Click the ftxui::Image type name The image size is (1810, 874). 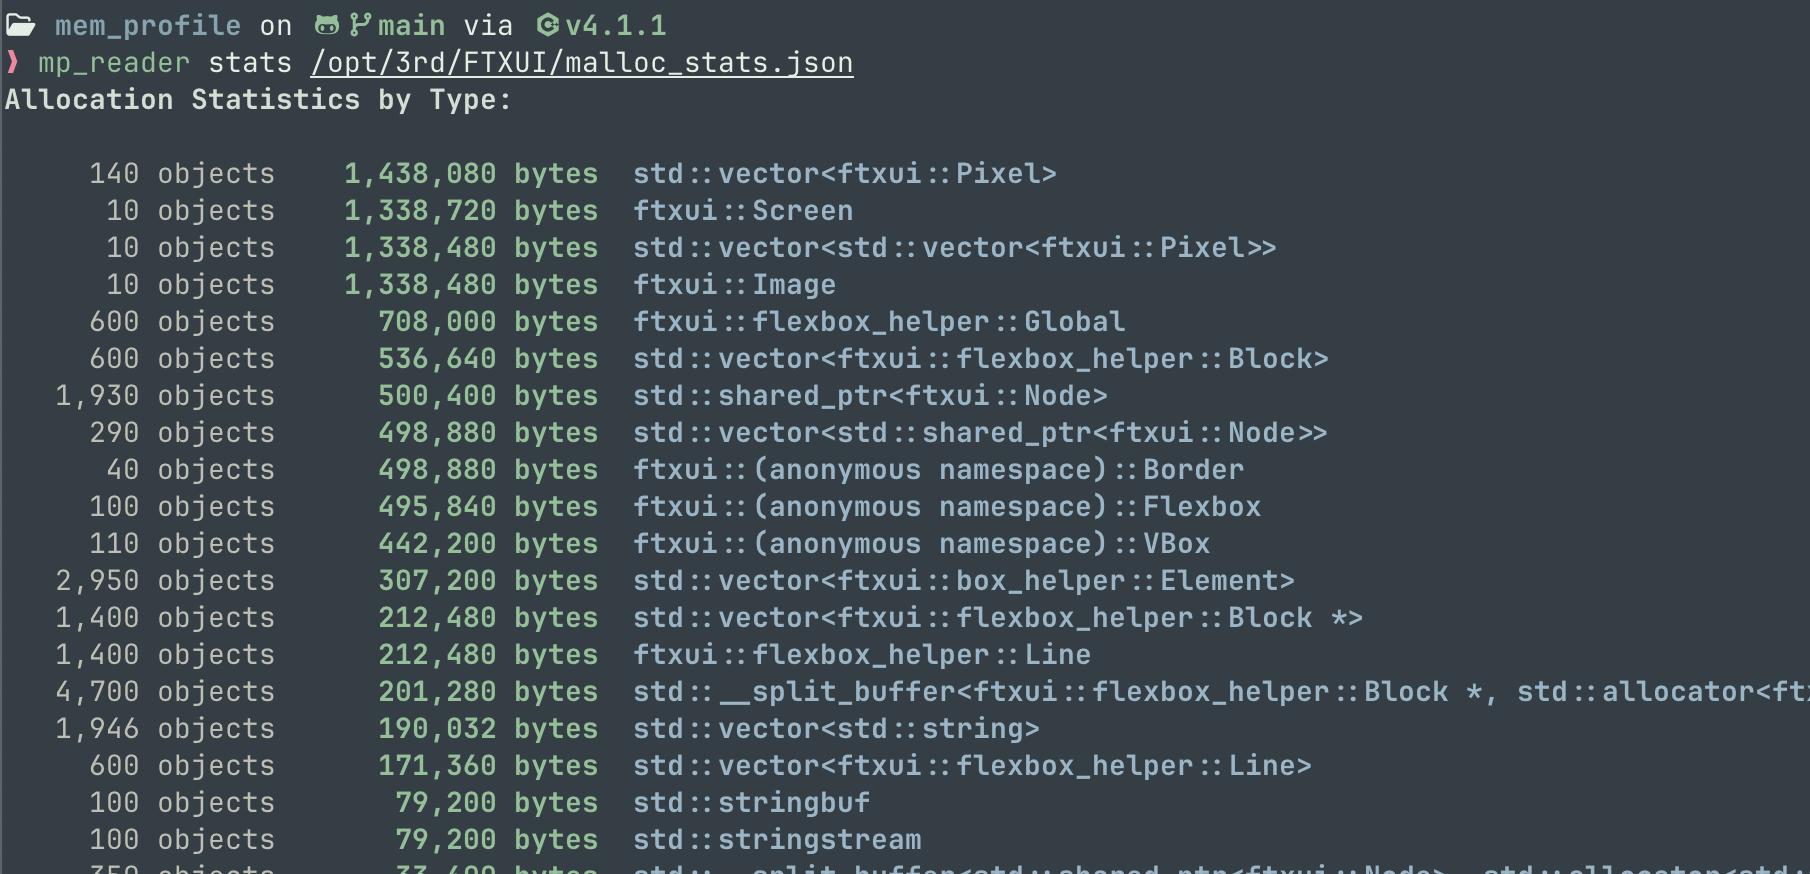click(x=734, y=284)
